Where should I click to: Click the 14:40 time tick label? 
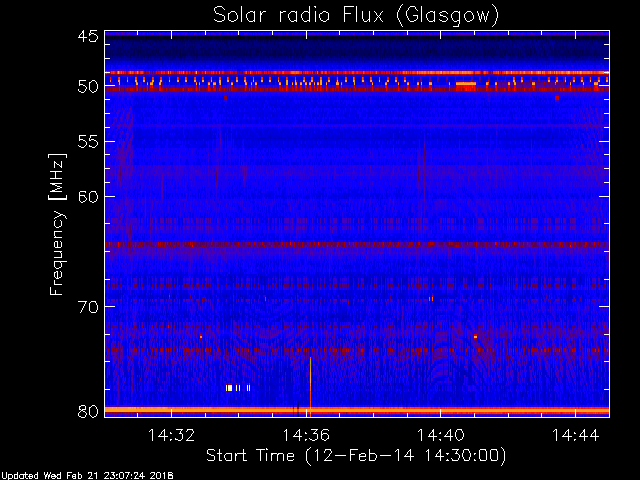click(x=440, y=435)
